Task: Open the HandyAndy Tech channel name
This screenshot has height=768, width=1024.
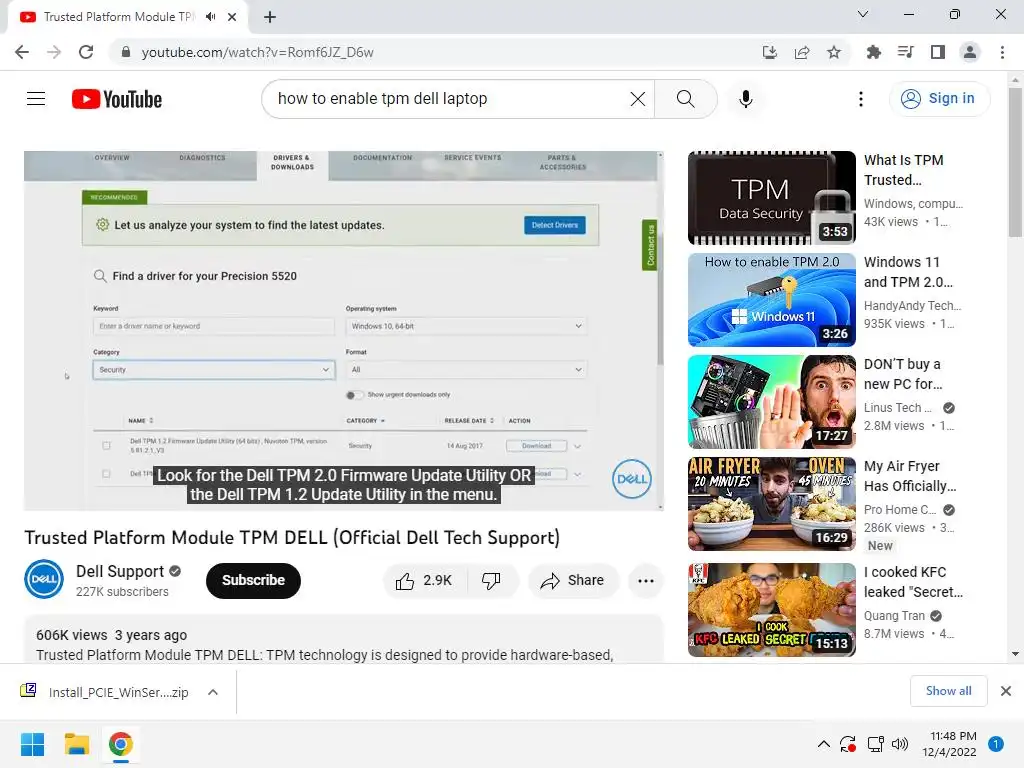Action: [912, 306]
